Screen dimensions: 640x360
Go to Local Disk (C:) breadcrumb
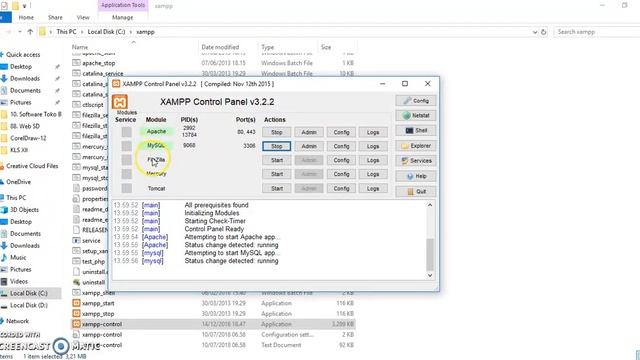pyautogui.click(x=106, y=31)
